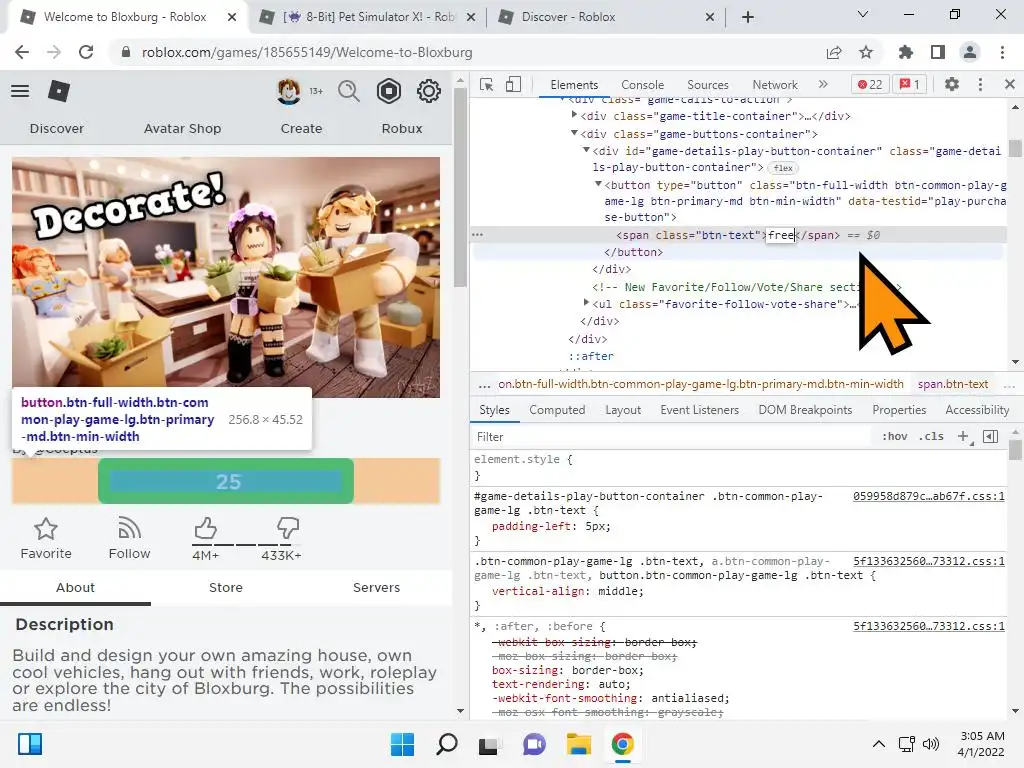
Task: Collapse the game-details-play-button-container div
Action: [586, 150]
